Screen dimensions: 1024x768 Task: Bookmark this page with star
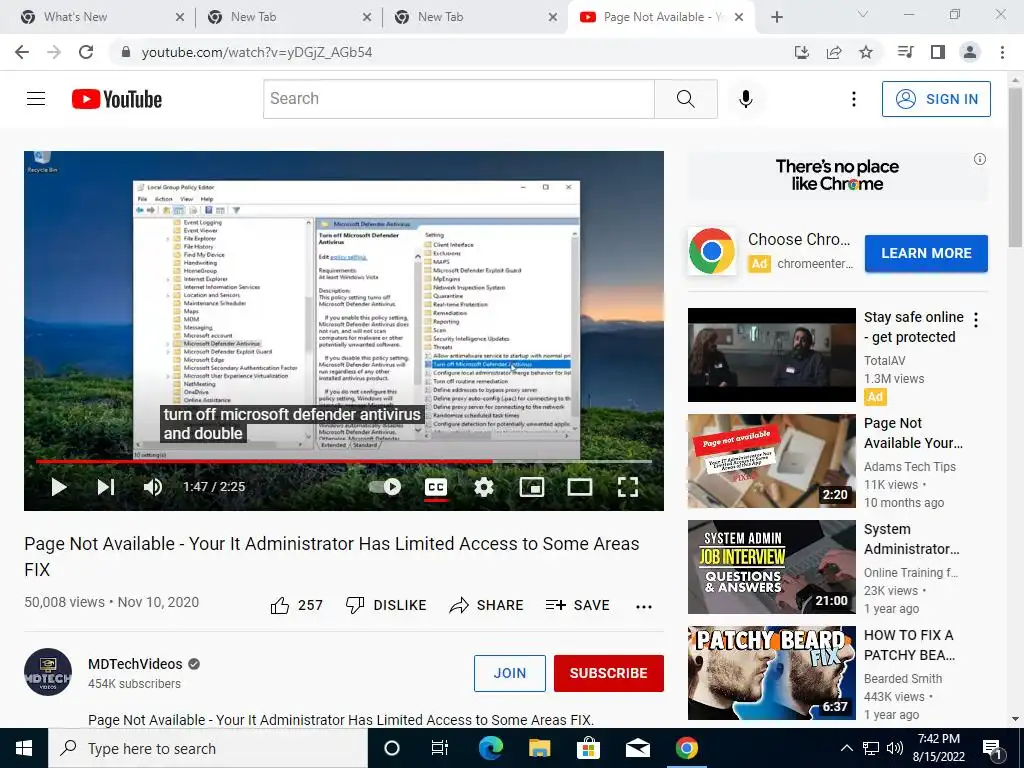[x=866, y=52]
